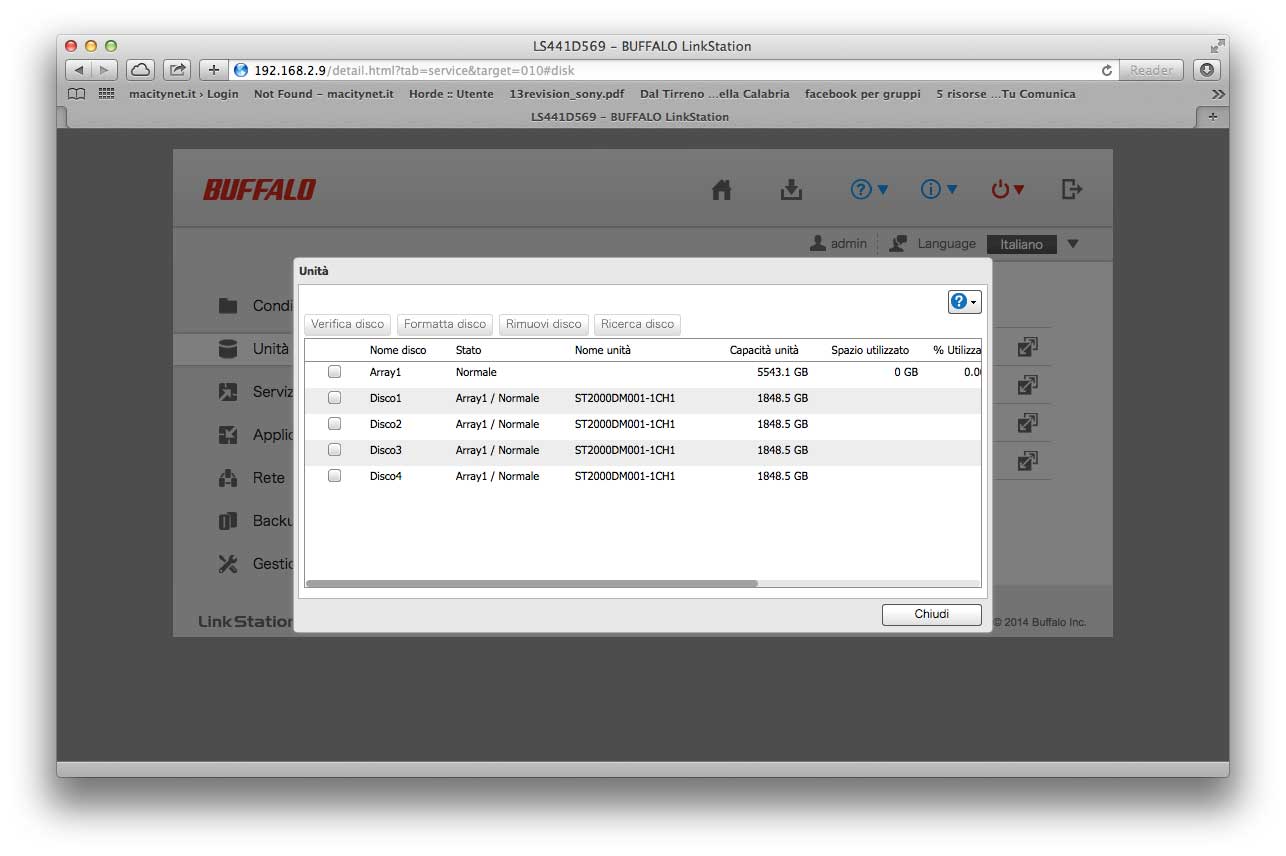
Task: Click Safari forward button
Action: click(105, 70)
